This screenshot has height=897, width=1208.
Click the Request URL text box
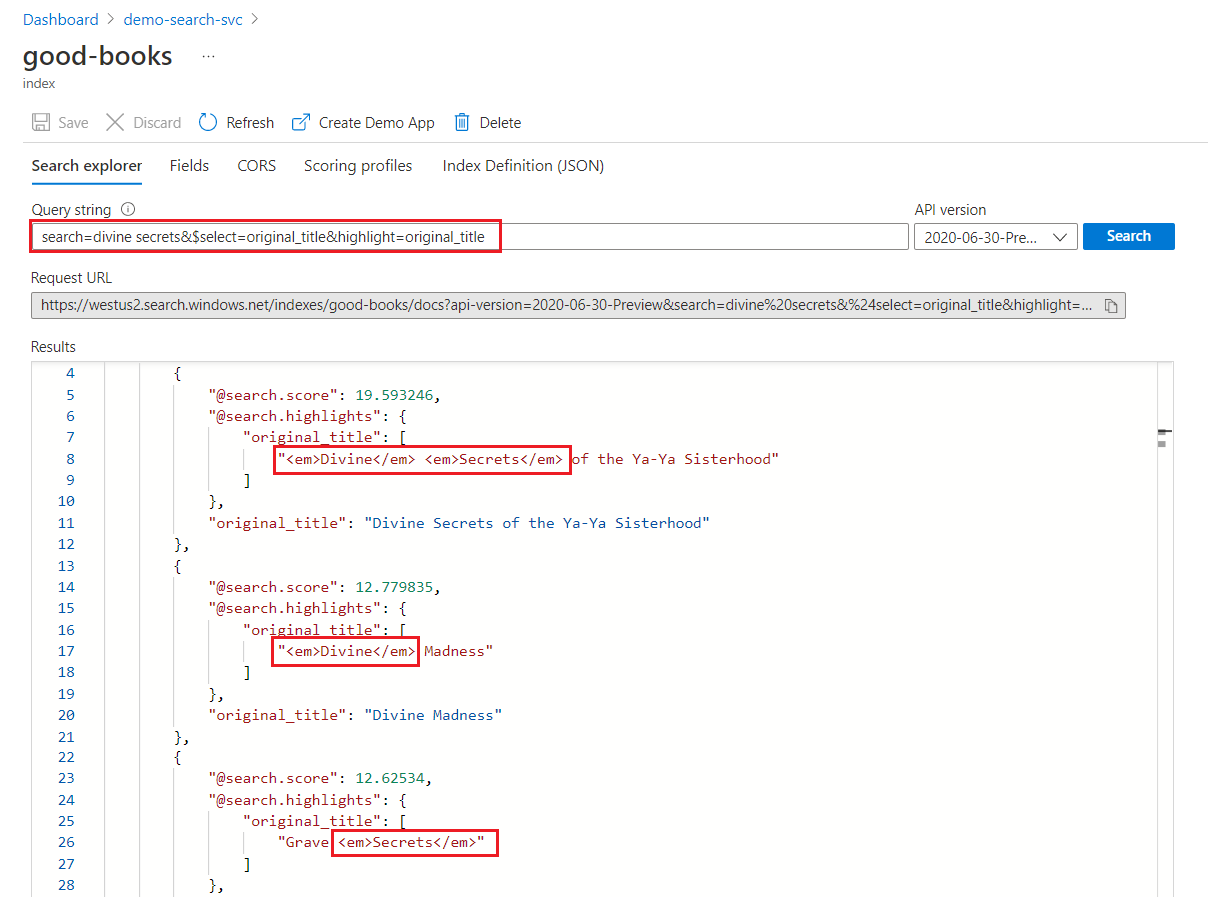click(x=565, y=306)
